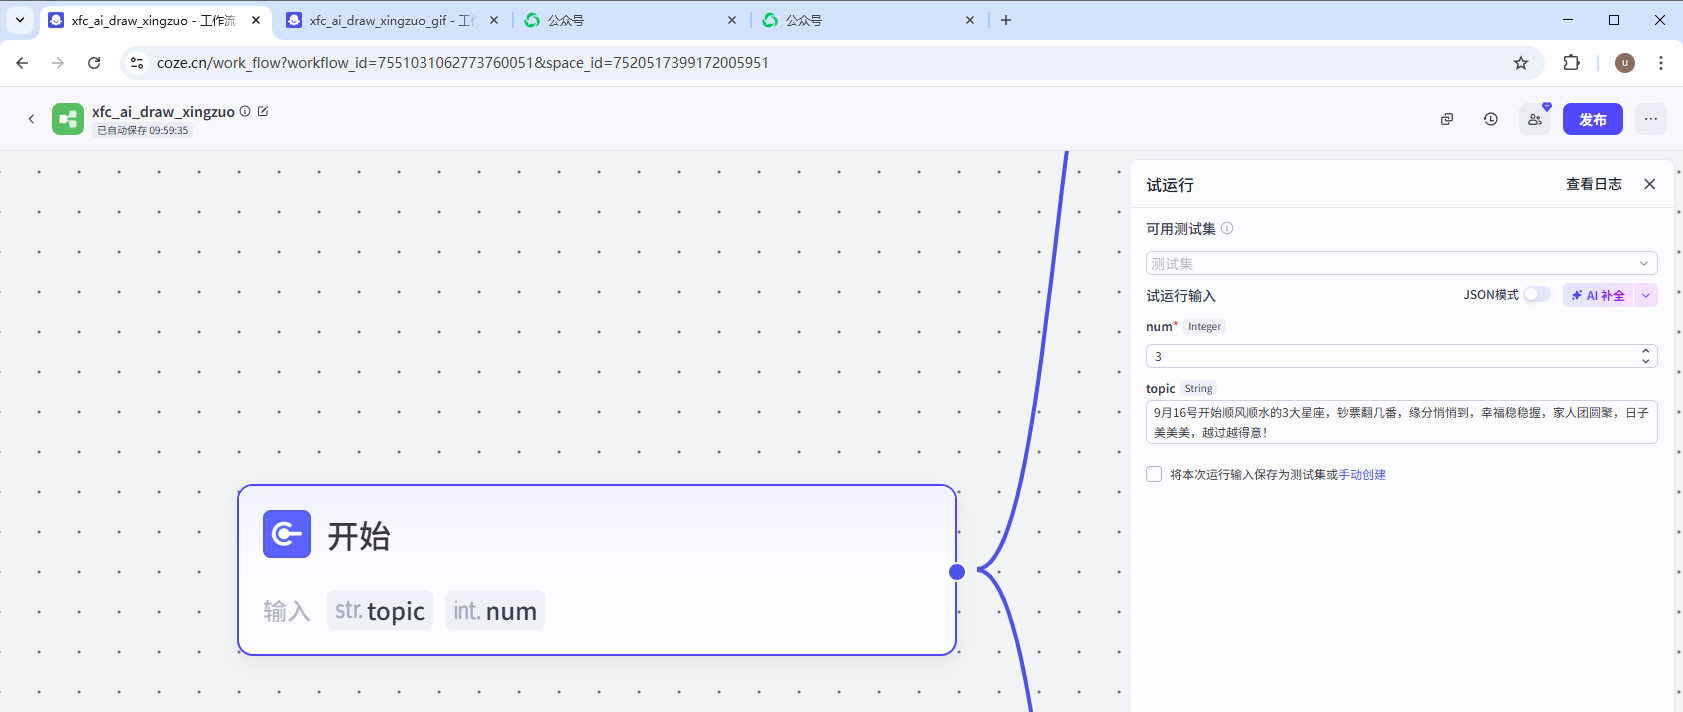Click the AI 补全 button
The height and width of the screenshot is (712, 1683).
1598,295
